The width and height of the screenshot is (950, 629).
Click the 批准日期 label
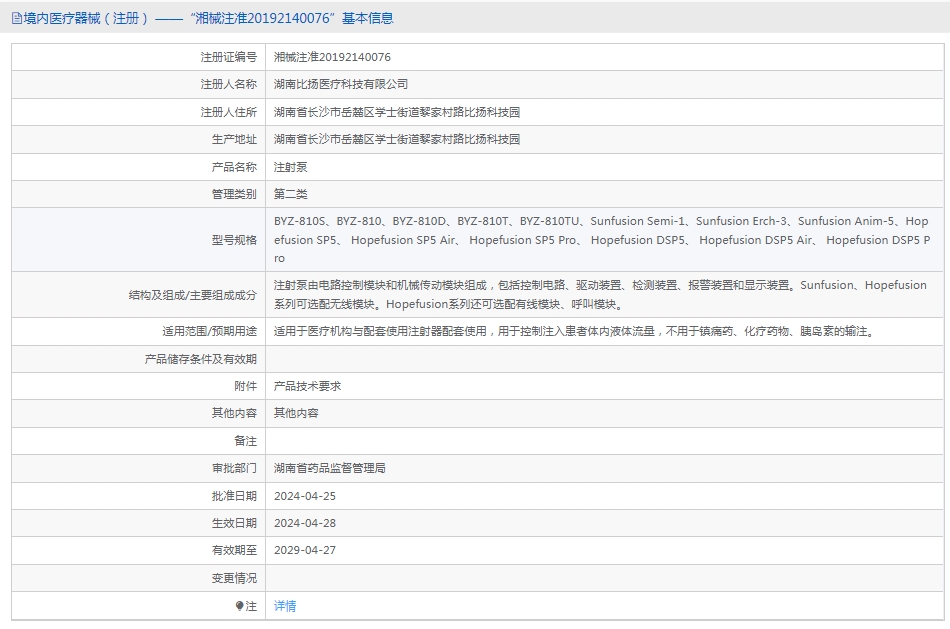pos(234,496)
